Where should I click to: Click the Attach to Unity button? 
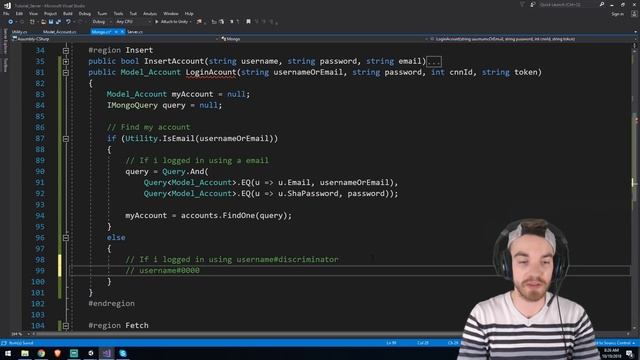171,22
